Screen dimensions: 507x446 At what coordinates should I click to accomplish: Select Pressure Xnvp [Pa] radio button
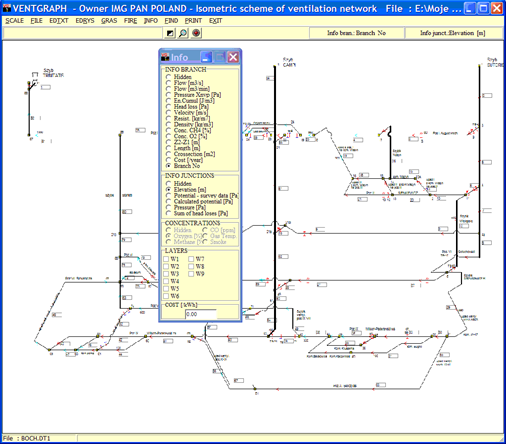click(168, 95)
